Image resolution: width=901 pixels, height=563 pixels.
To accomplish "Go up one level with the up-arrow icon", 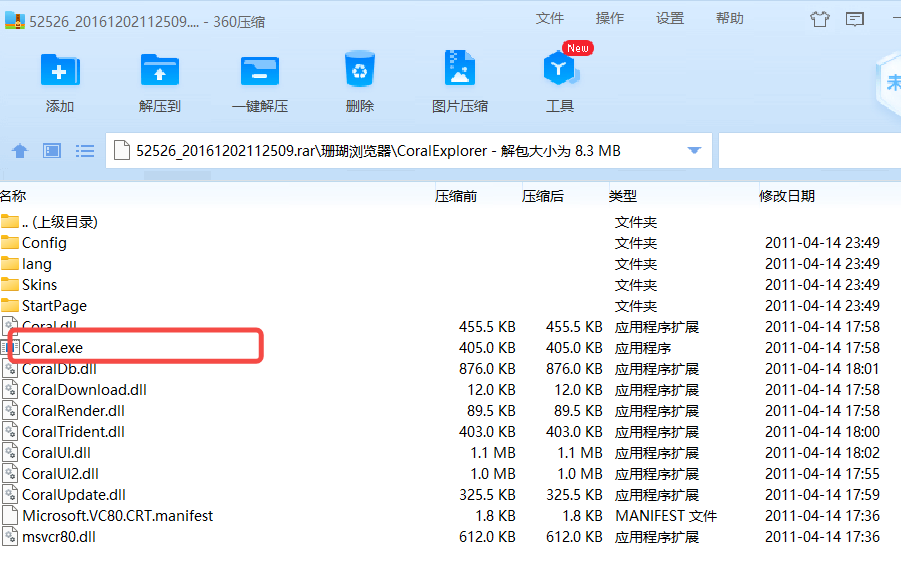I will 20,151.
